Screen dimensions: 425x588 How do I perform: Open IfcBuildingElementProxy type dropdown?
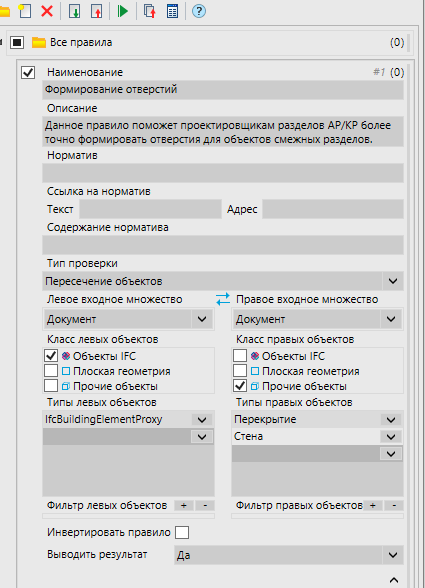click(x=202, y=419)
